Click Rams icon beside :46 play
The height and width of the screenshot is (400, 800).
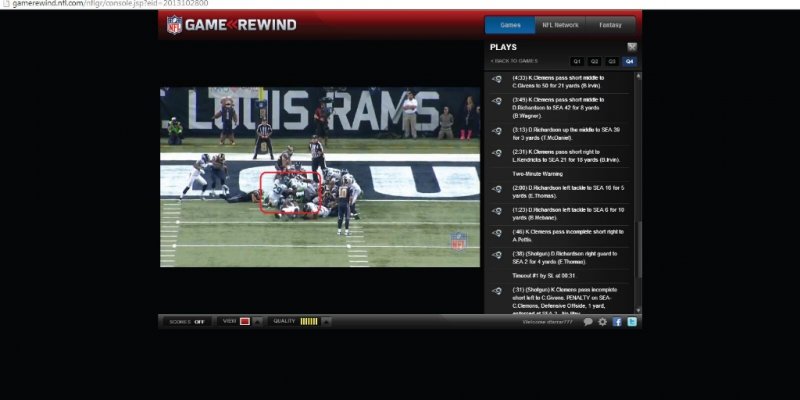496,233
